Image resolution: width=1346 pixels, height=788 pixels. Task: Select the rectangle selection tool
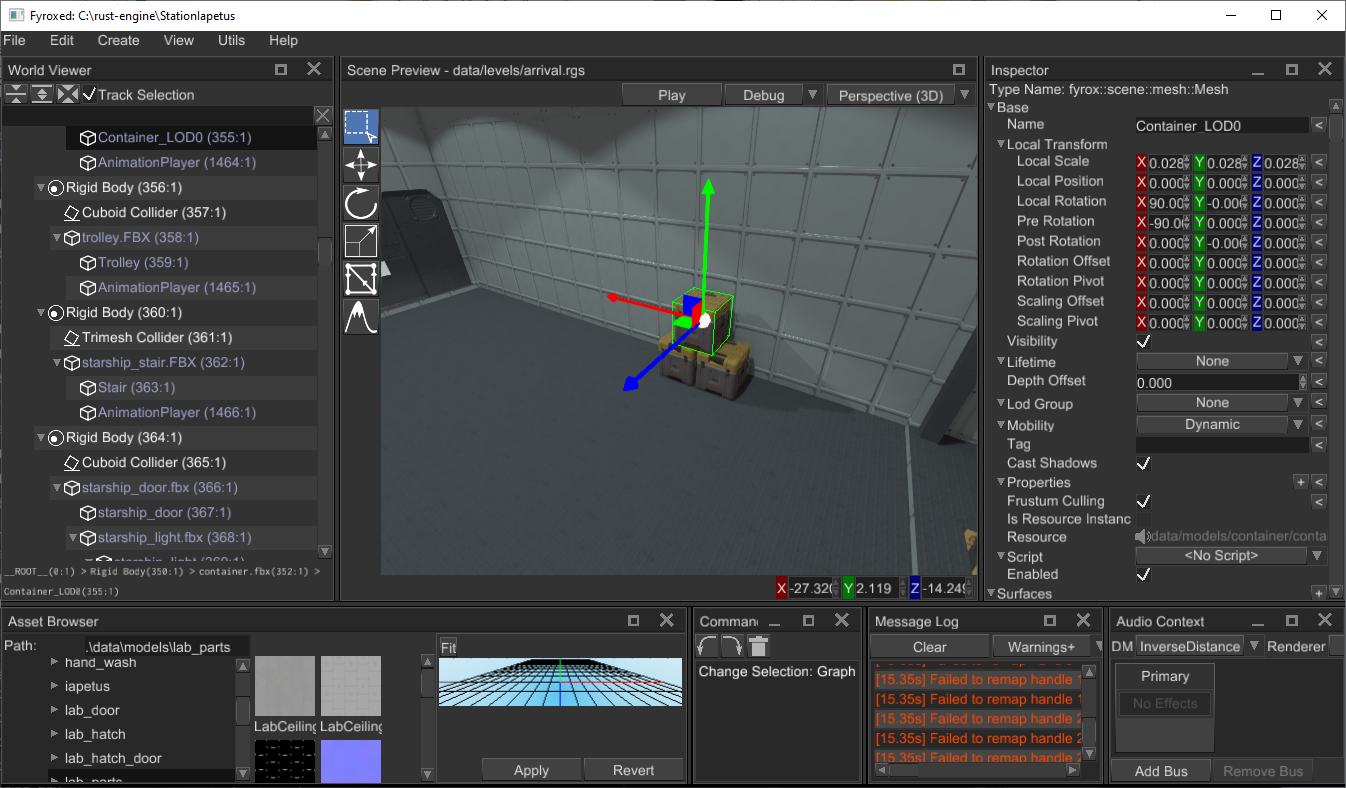(x=360, y=127)
